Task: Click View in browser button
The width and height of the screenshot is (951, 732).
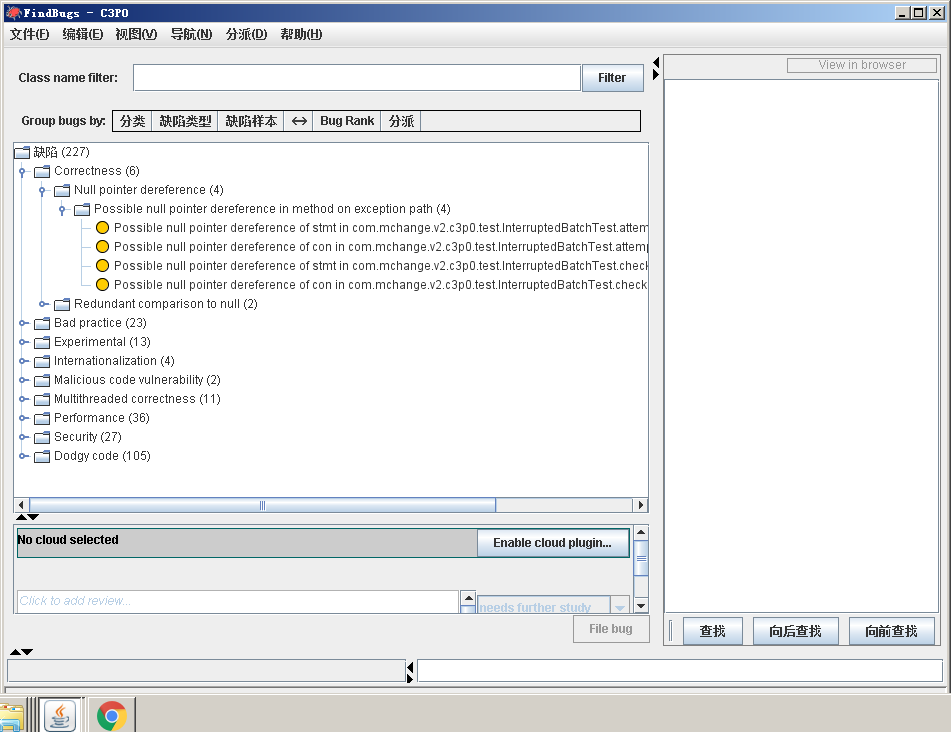Action: click(x=862, y=65)
